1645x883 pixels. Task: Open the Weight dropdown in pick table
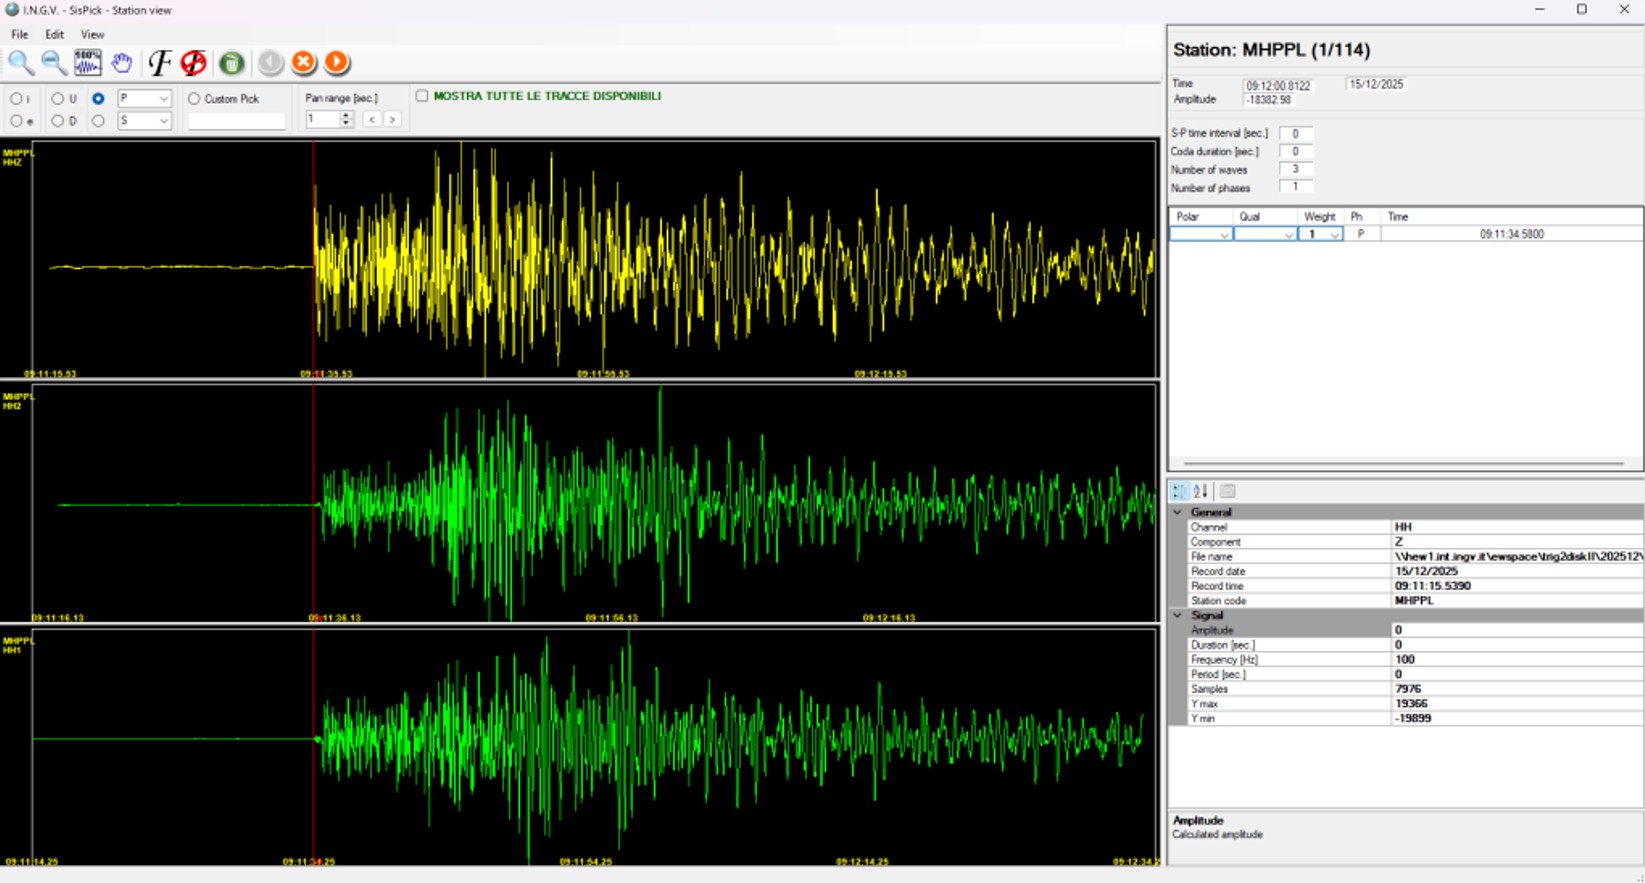click(1334, 235)
